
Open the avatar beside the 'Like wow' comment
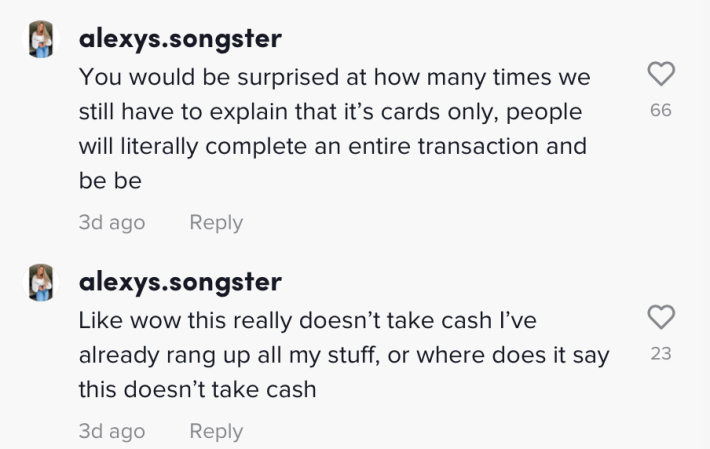(41, 283)
